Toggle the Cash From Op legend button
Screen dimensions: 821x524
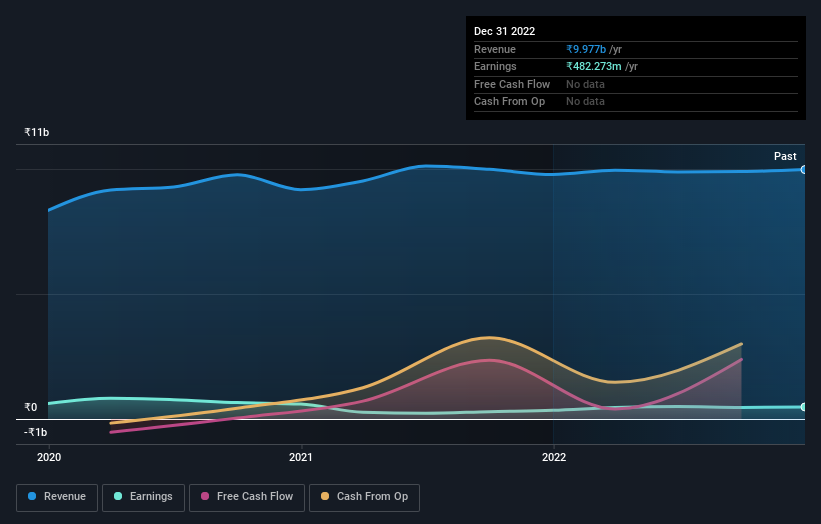(x=364, y=497)
